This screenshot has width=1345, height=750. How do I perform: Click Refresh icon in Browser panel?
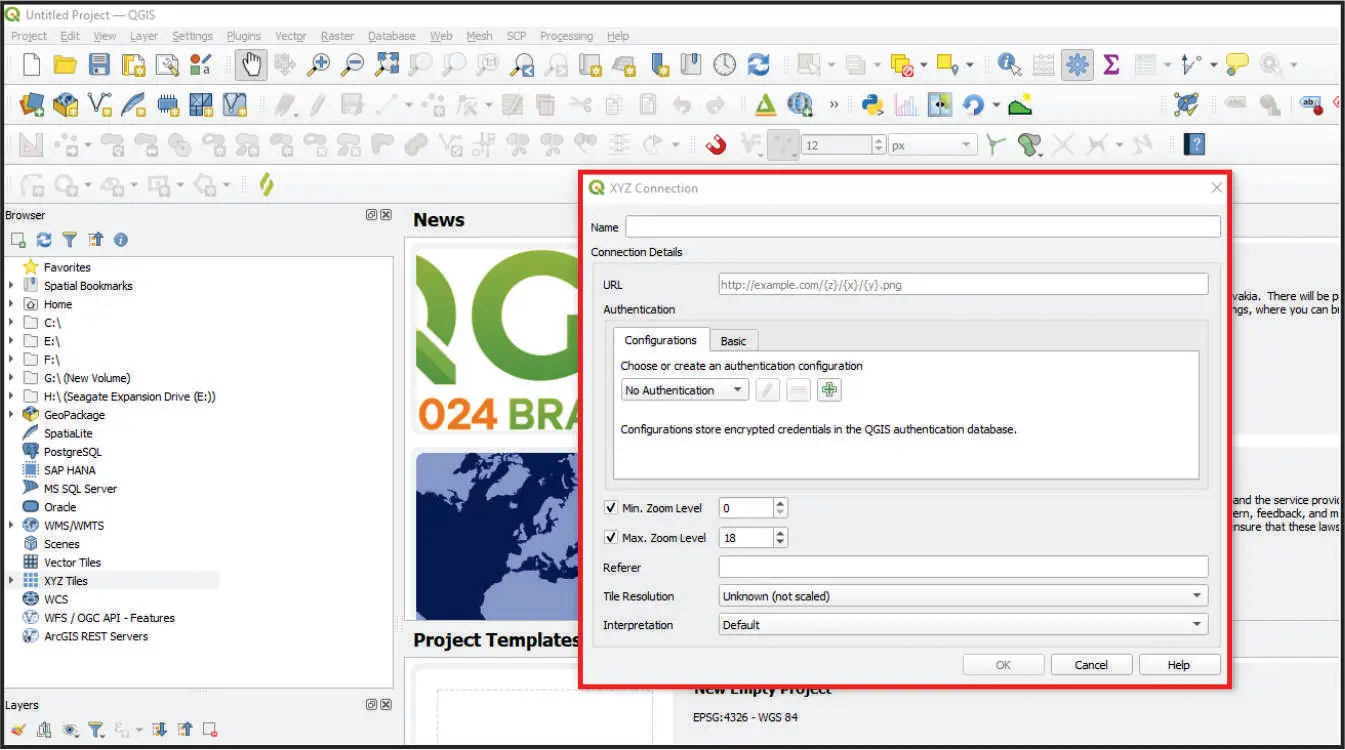coord(44,240)
